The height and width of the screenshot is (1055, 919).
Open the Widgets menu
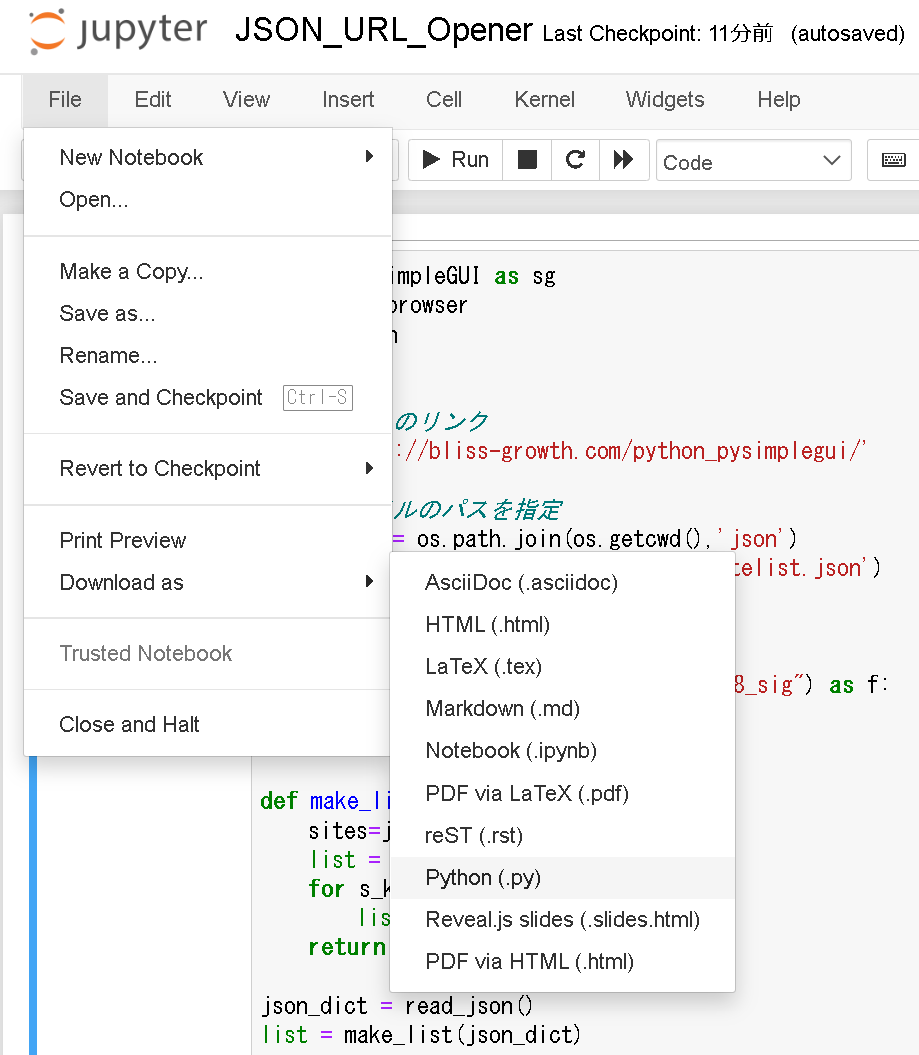coord(664,99)
